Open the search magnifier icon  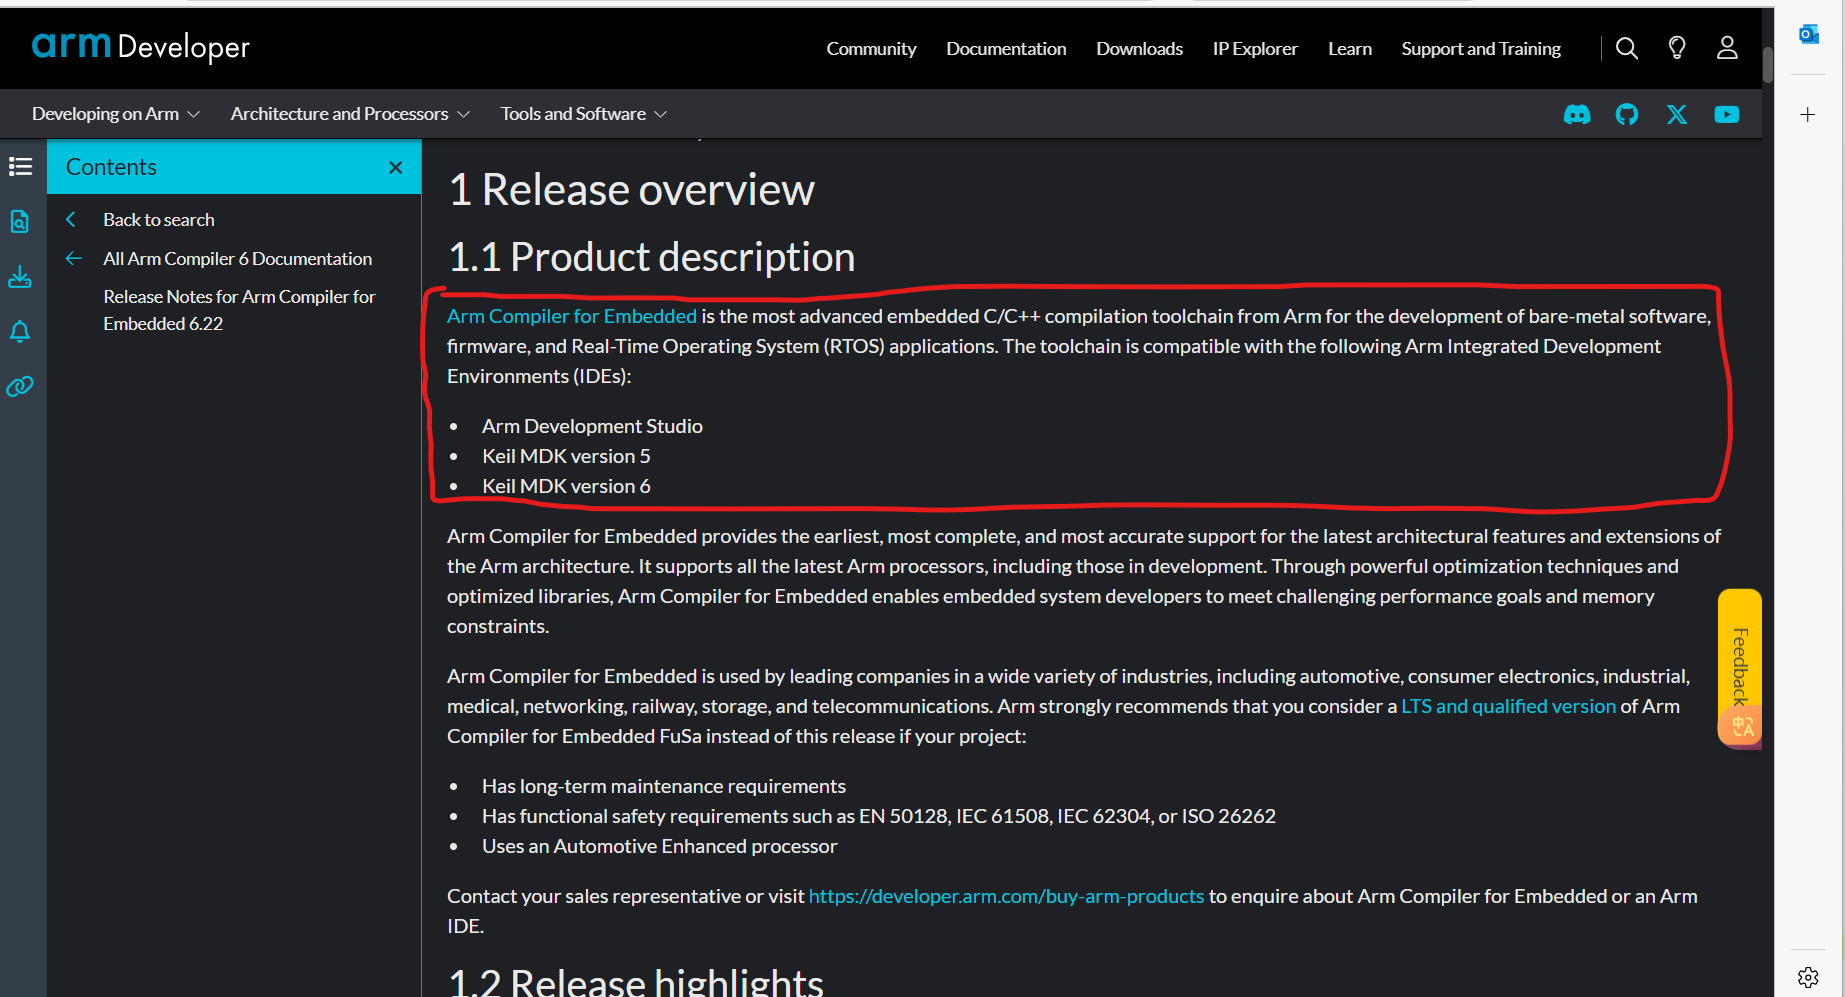pos(1627,48)
